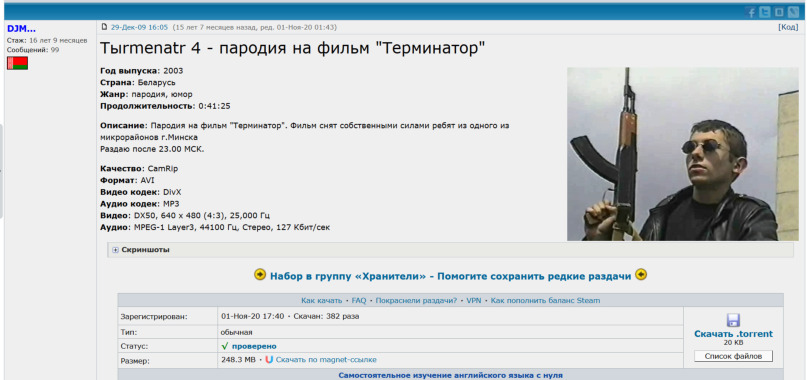Open the post permalink page icon
The image size is (807, 380).
[x=104, y=27]
